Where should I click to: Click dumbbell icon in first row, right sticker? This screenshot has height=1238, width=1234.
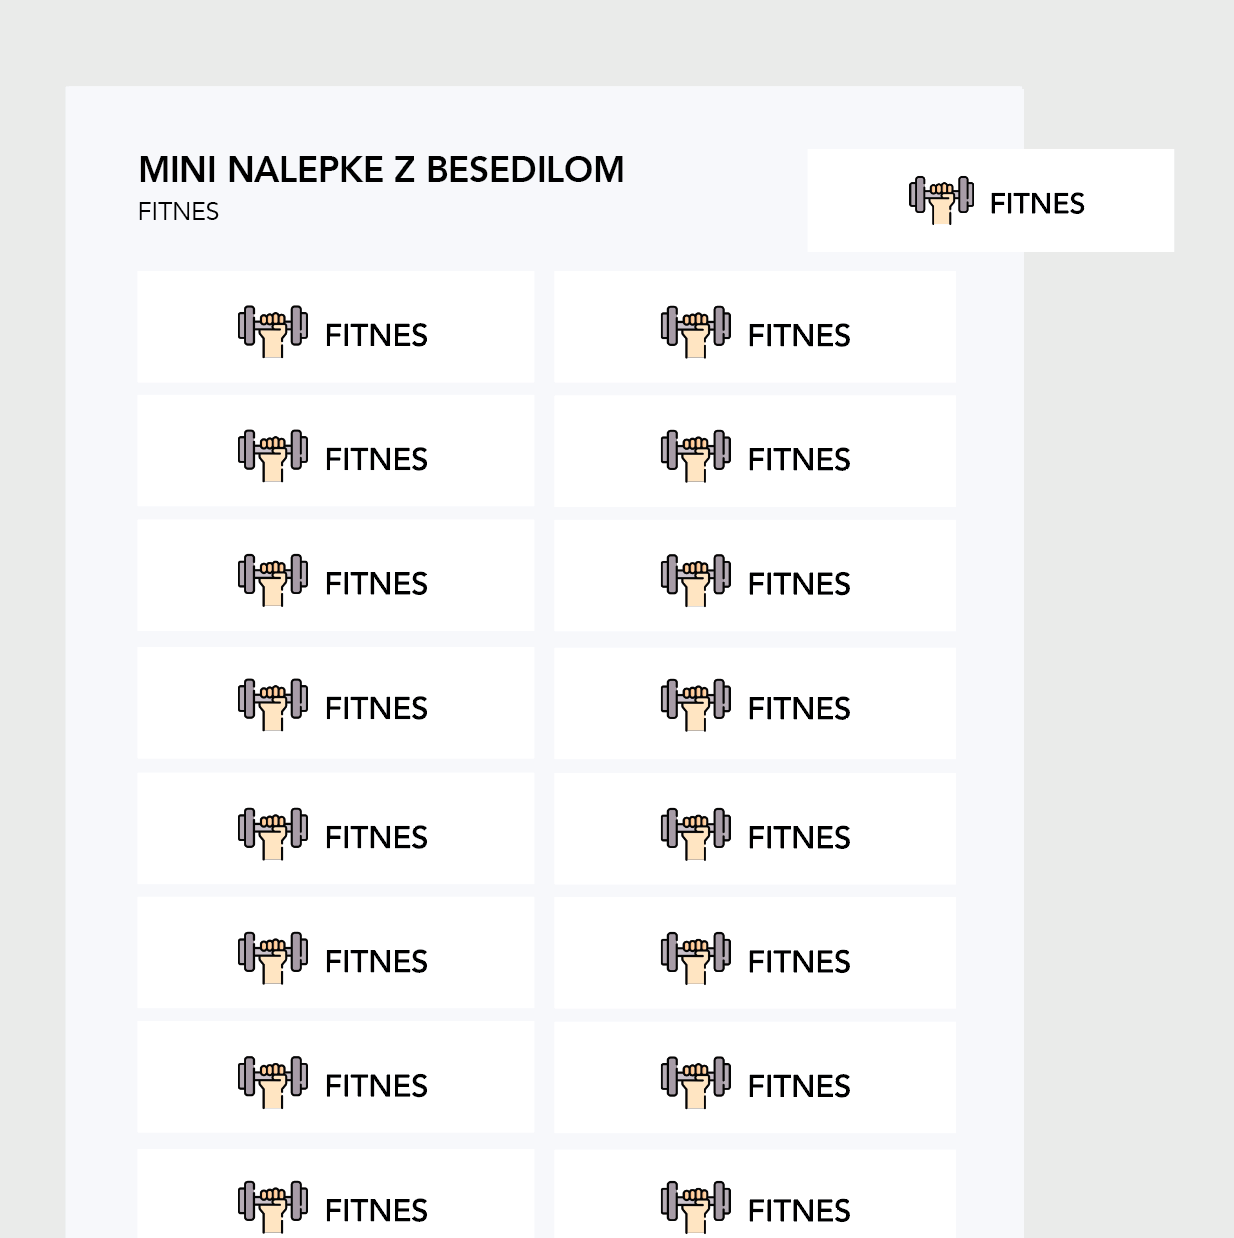tap(696, 331)
